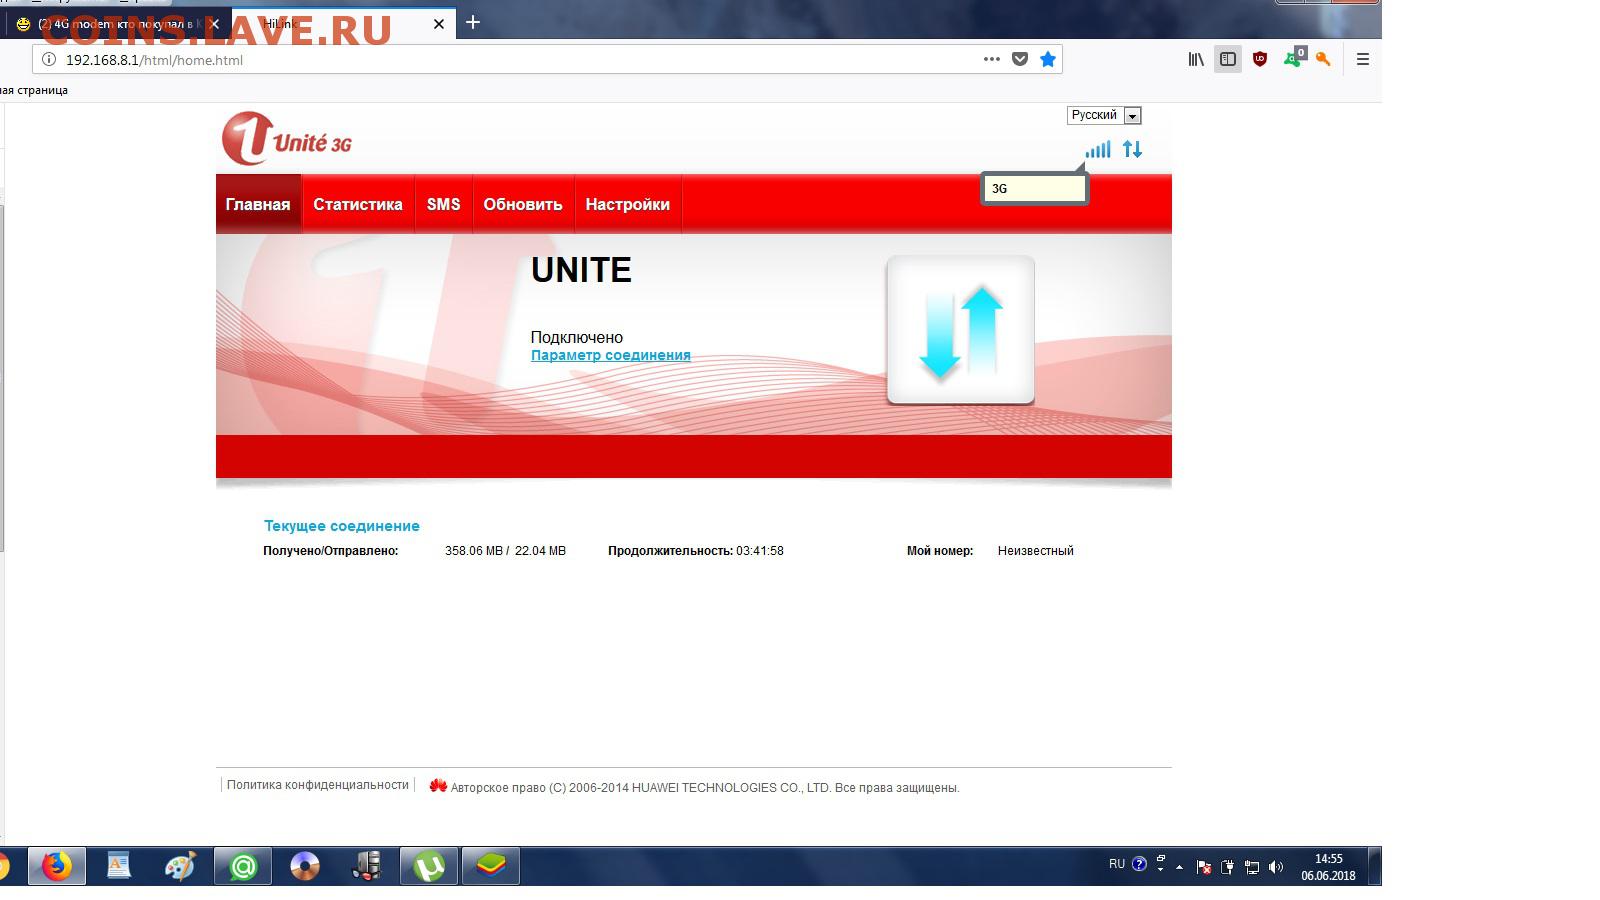
Task: Click the orange key extension icon
Action: [x=1323, y=59]
